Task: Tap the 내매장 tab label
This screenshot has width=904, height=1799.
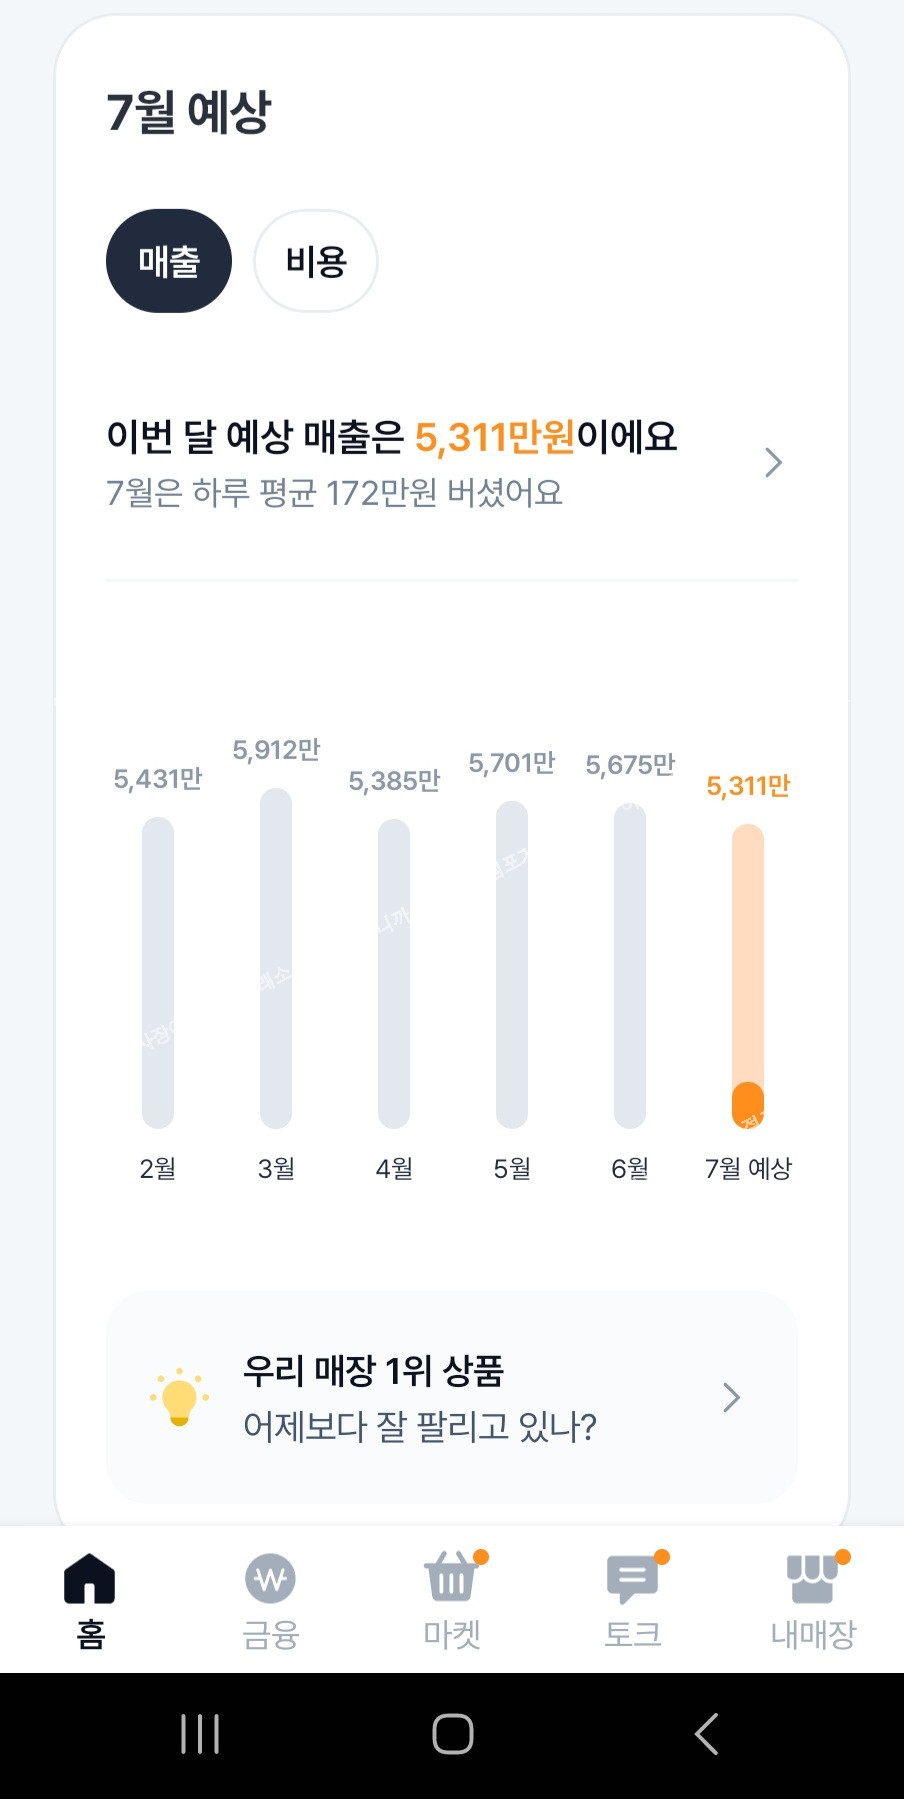Action: [813, 1635]
